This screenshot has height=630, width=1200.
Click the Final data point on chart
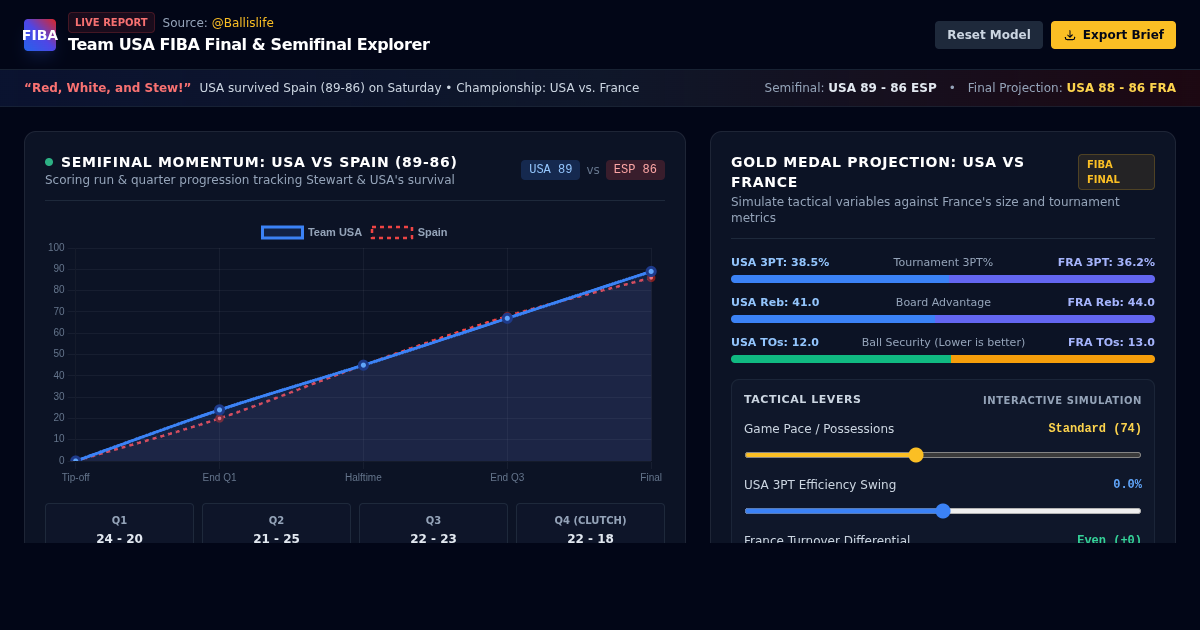coord(651,271)
